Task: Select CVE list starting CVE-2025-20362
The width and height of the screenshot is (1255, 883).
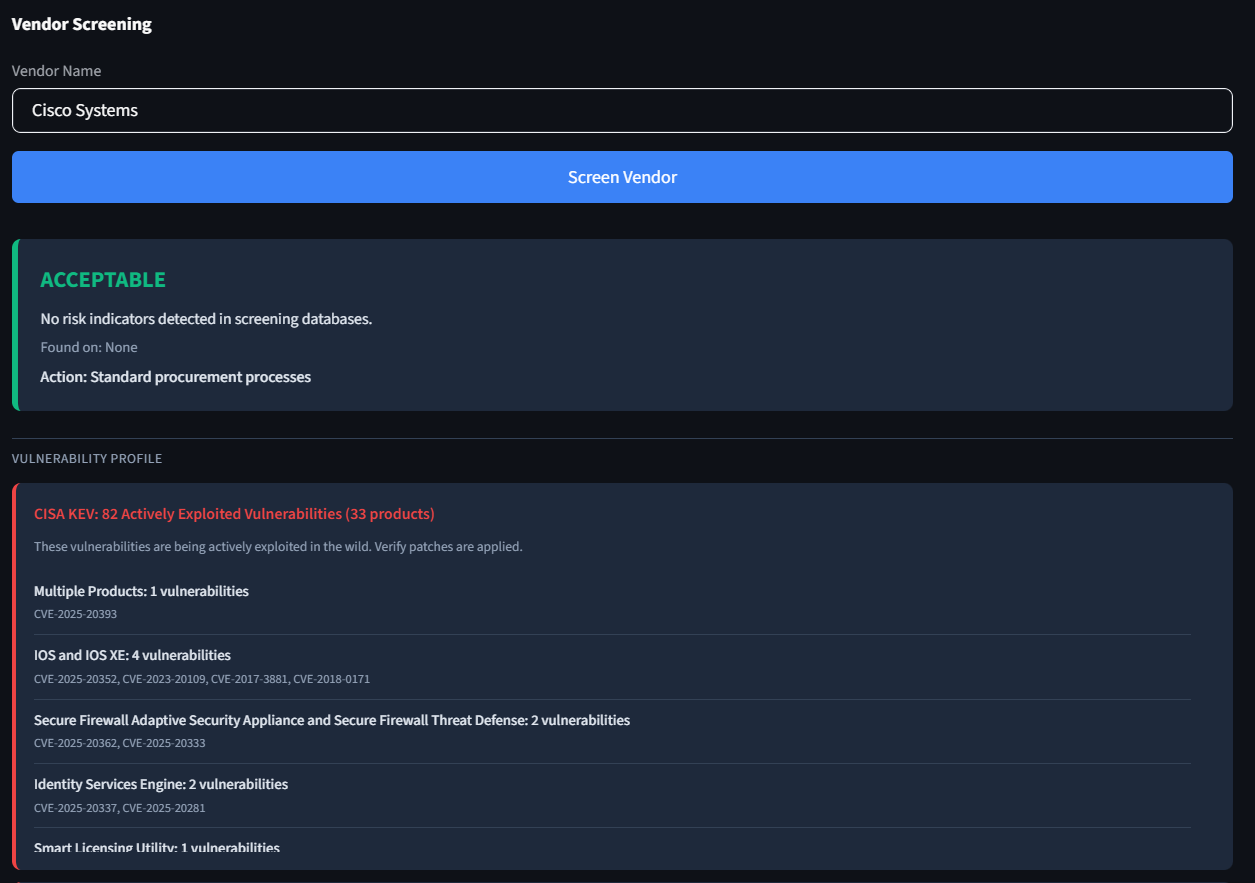Action: pyautogui.click(x=119, y=743)
